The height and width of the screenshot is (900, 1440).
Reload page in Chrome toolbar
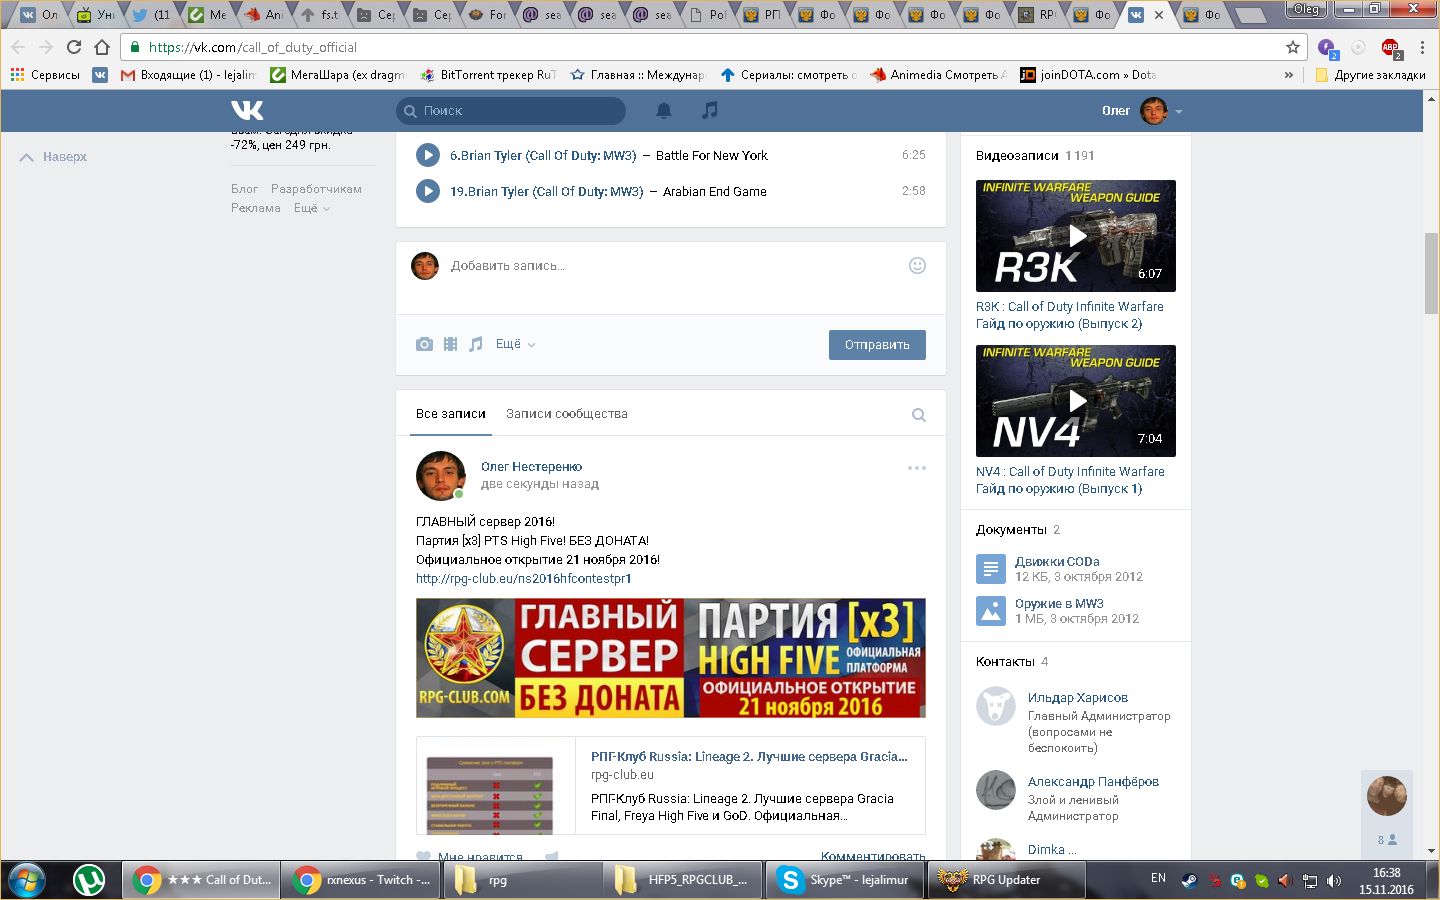pyautogui.click(x=74, y=47)
